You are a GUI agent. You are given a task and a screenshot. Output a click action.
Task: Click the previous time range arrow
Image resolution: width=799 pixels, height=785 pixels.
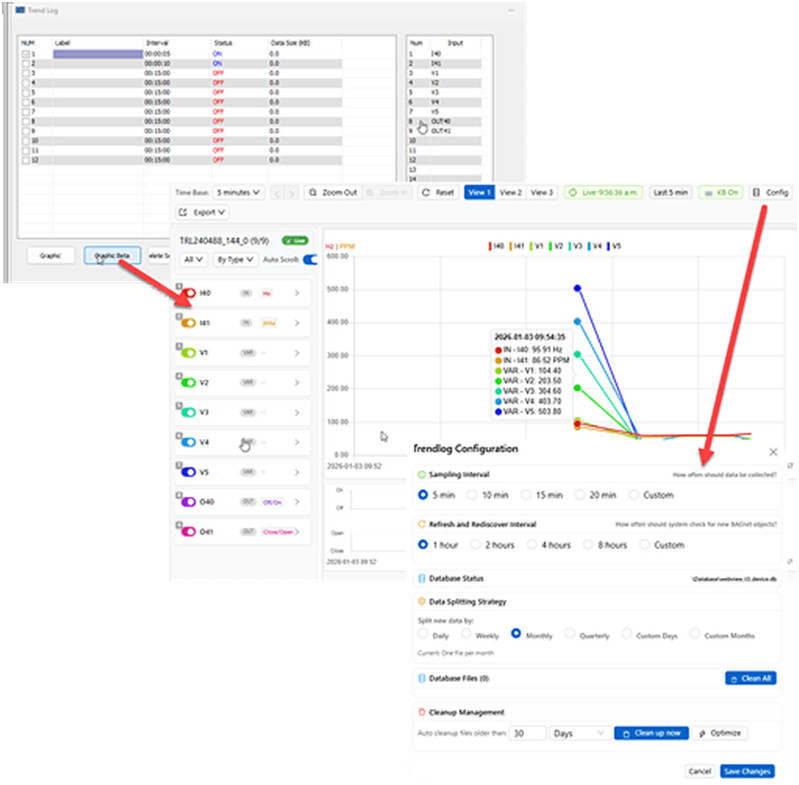click(279, 192)
